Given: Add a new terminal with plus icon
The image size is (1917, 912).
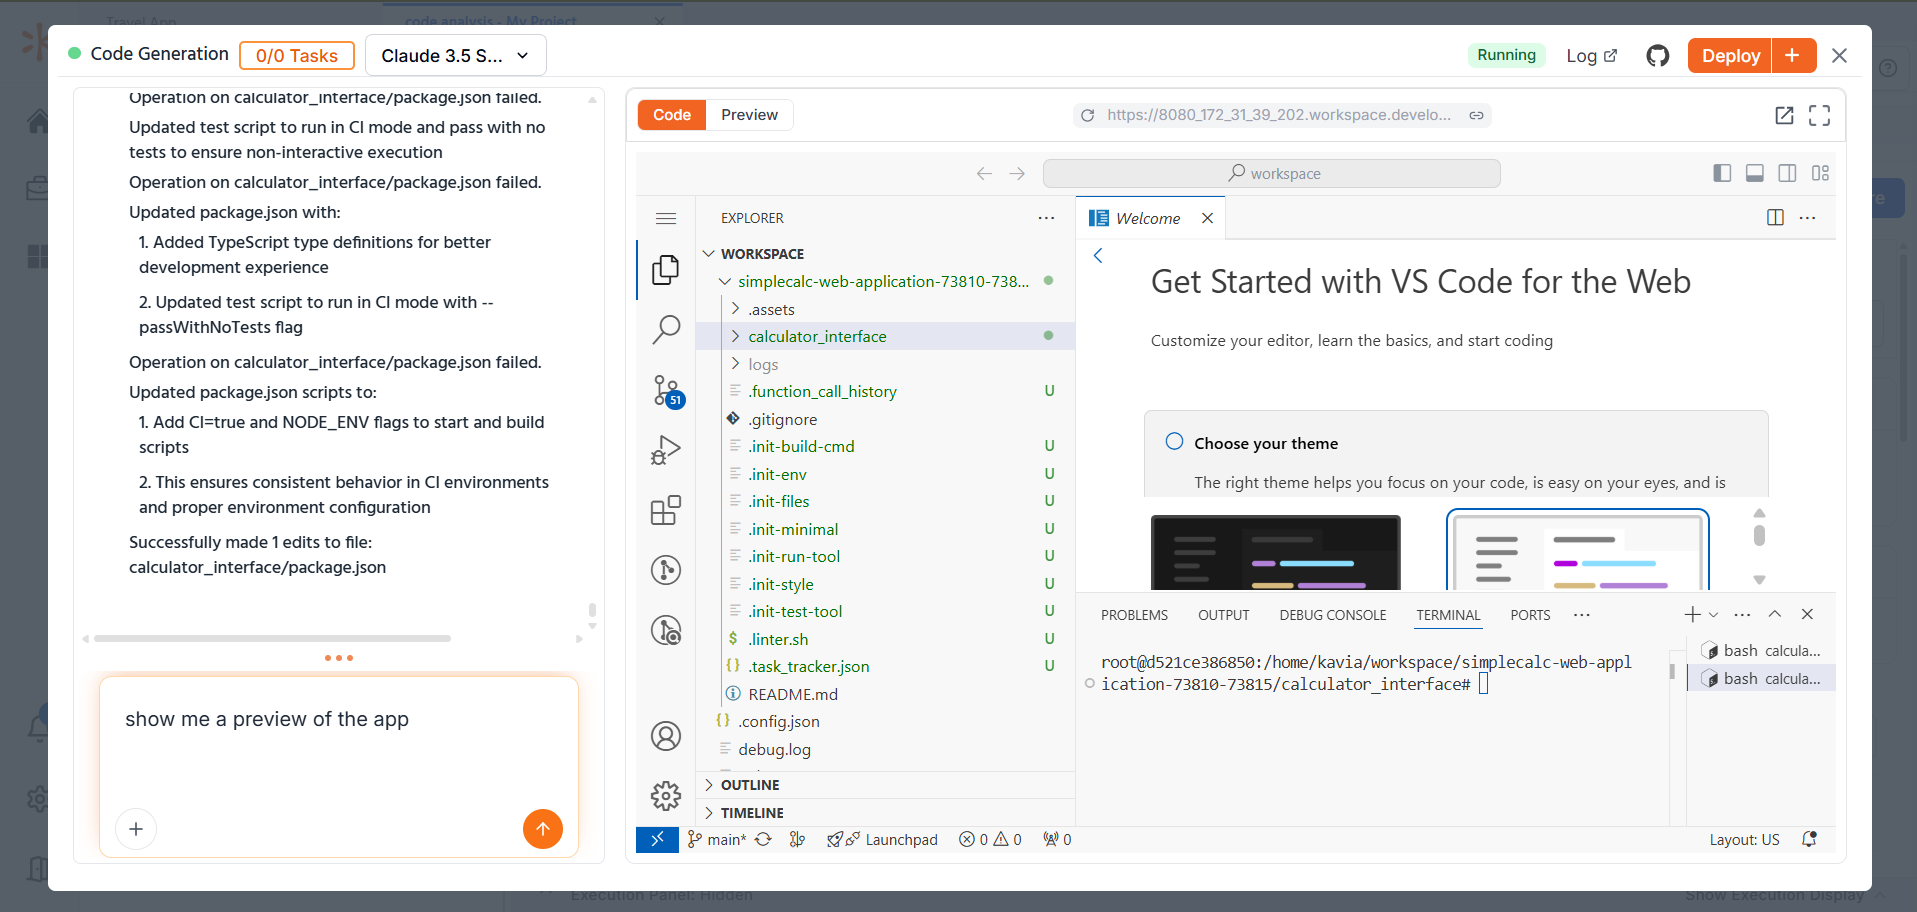Looking at the screenshot, I should 1692,614.
